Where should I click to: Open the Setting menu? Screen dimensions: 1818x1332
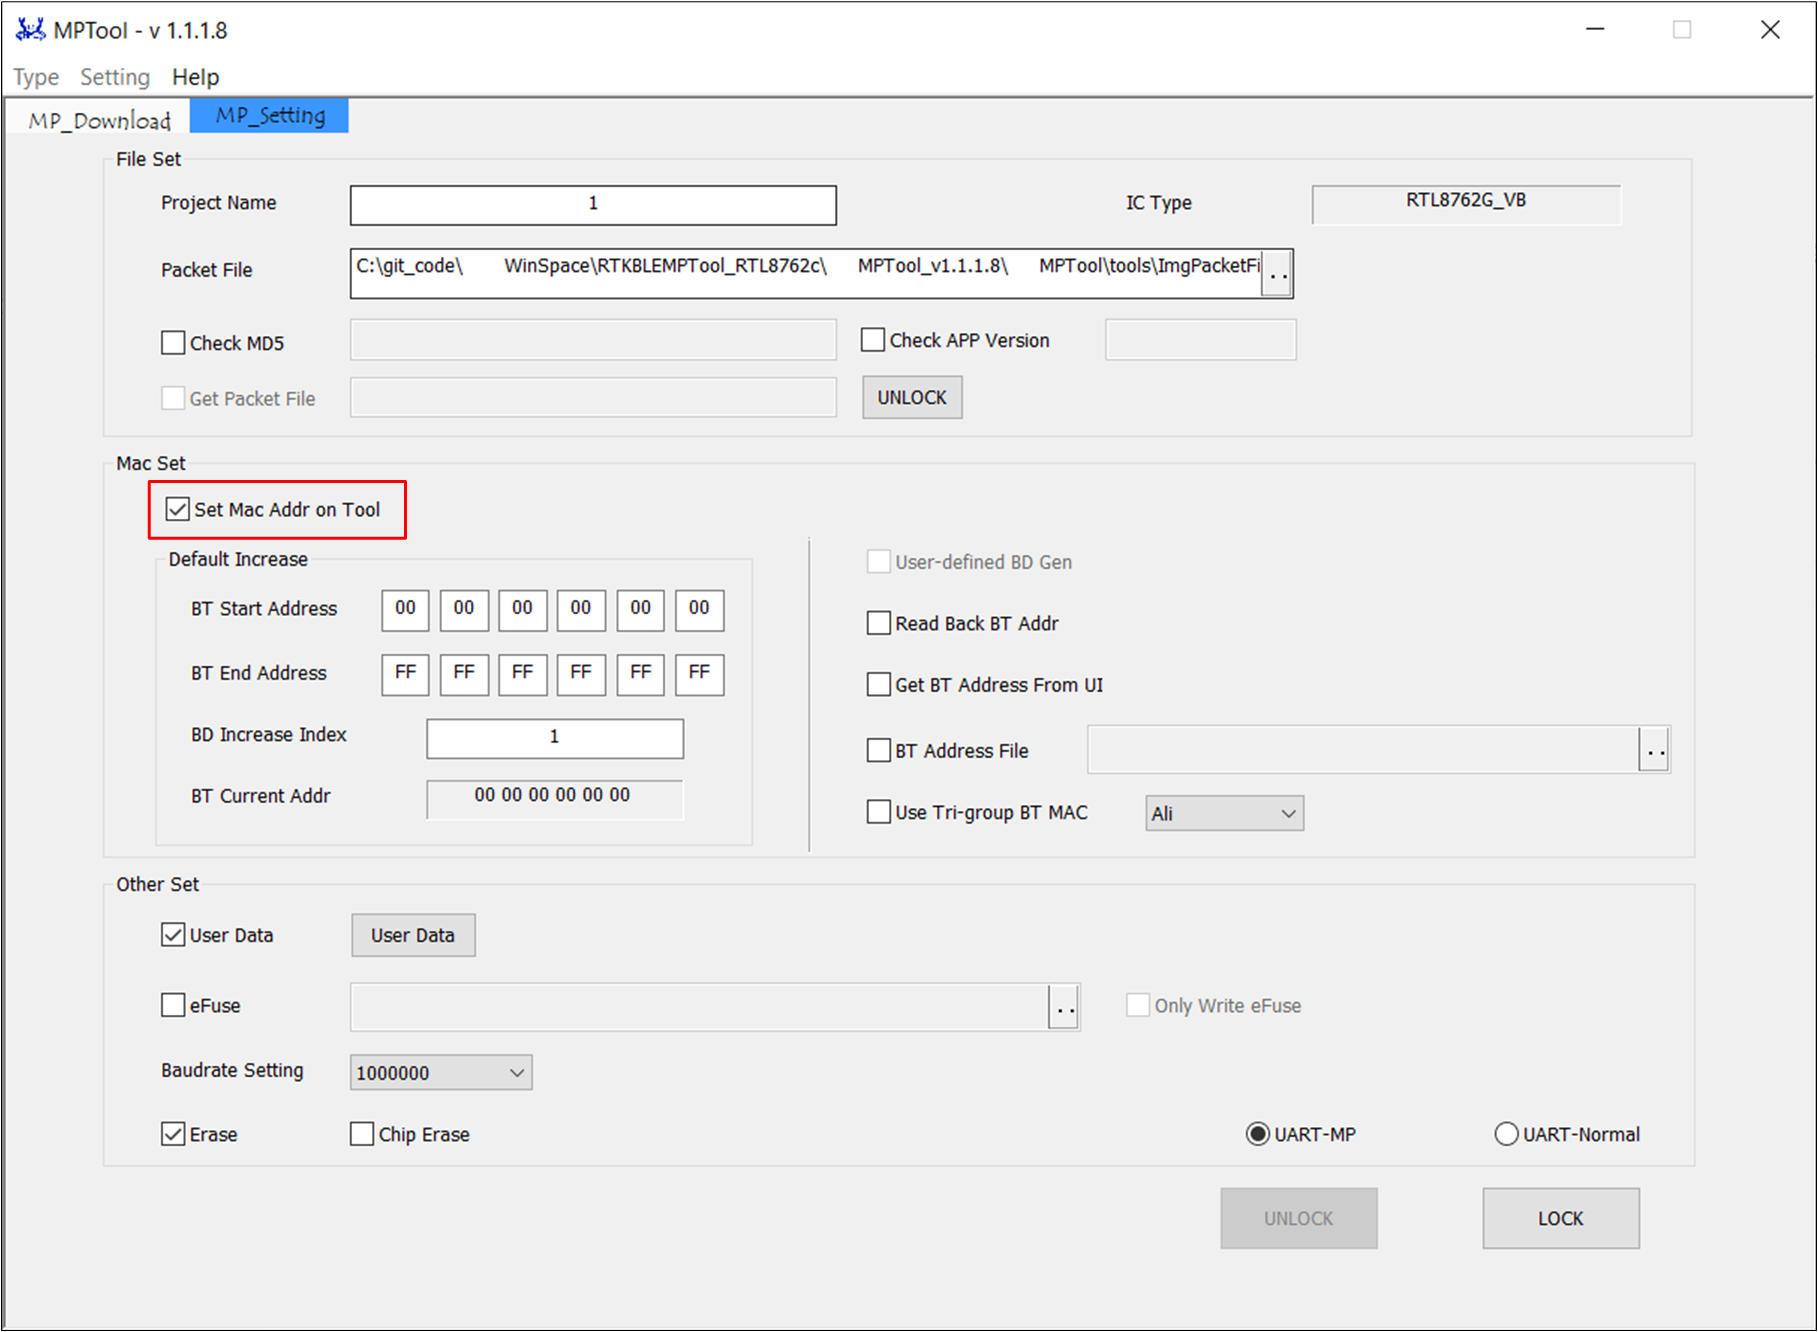(115, 77)
